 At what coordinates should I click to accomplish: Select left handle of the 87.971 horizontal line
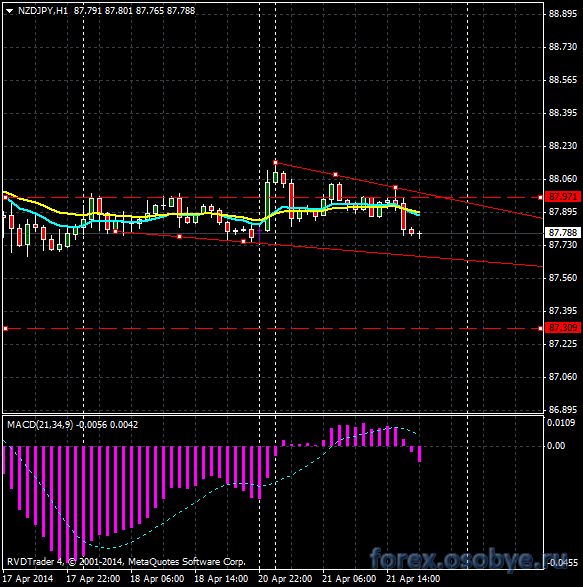point(6,197)
